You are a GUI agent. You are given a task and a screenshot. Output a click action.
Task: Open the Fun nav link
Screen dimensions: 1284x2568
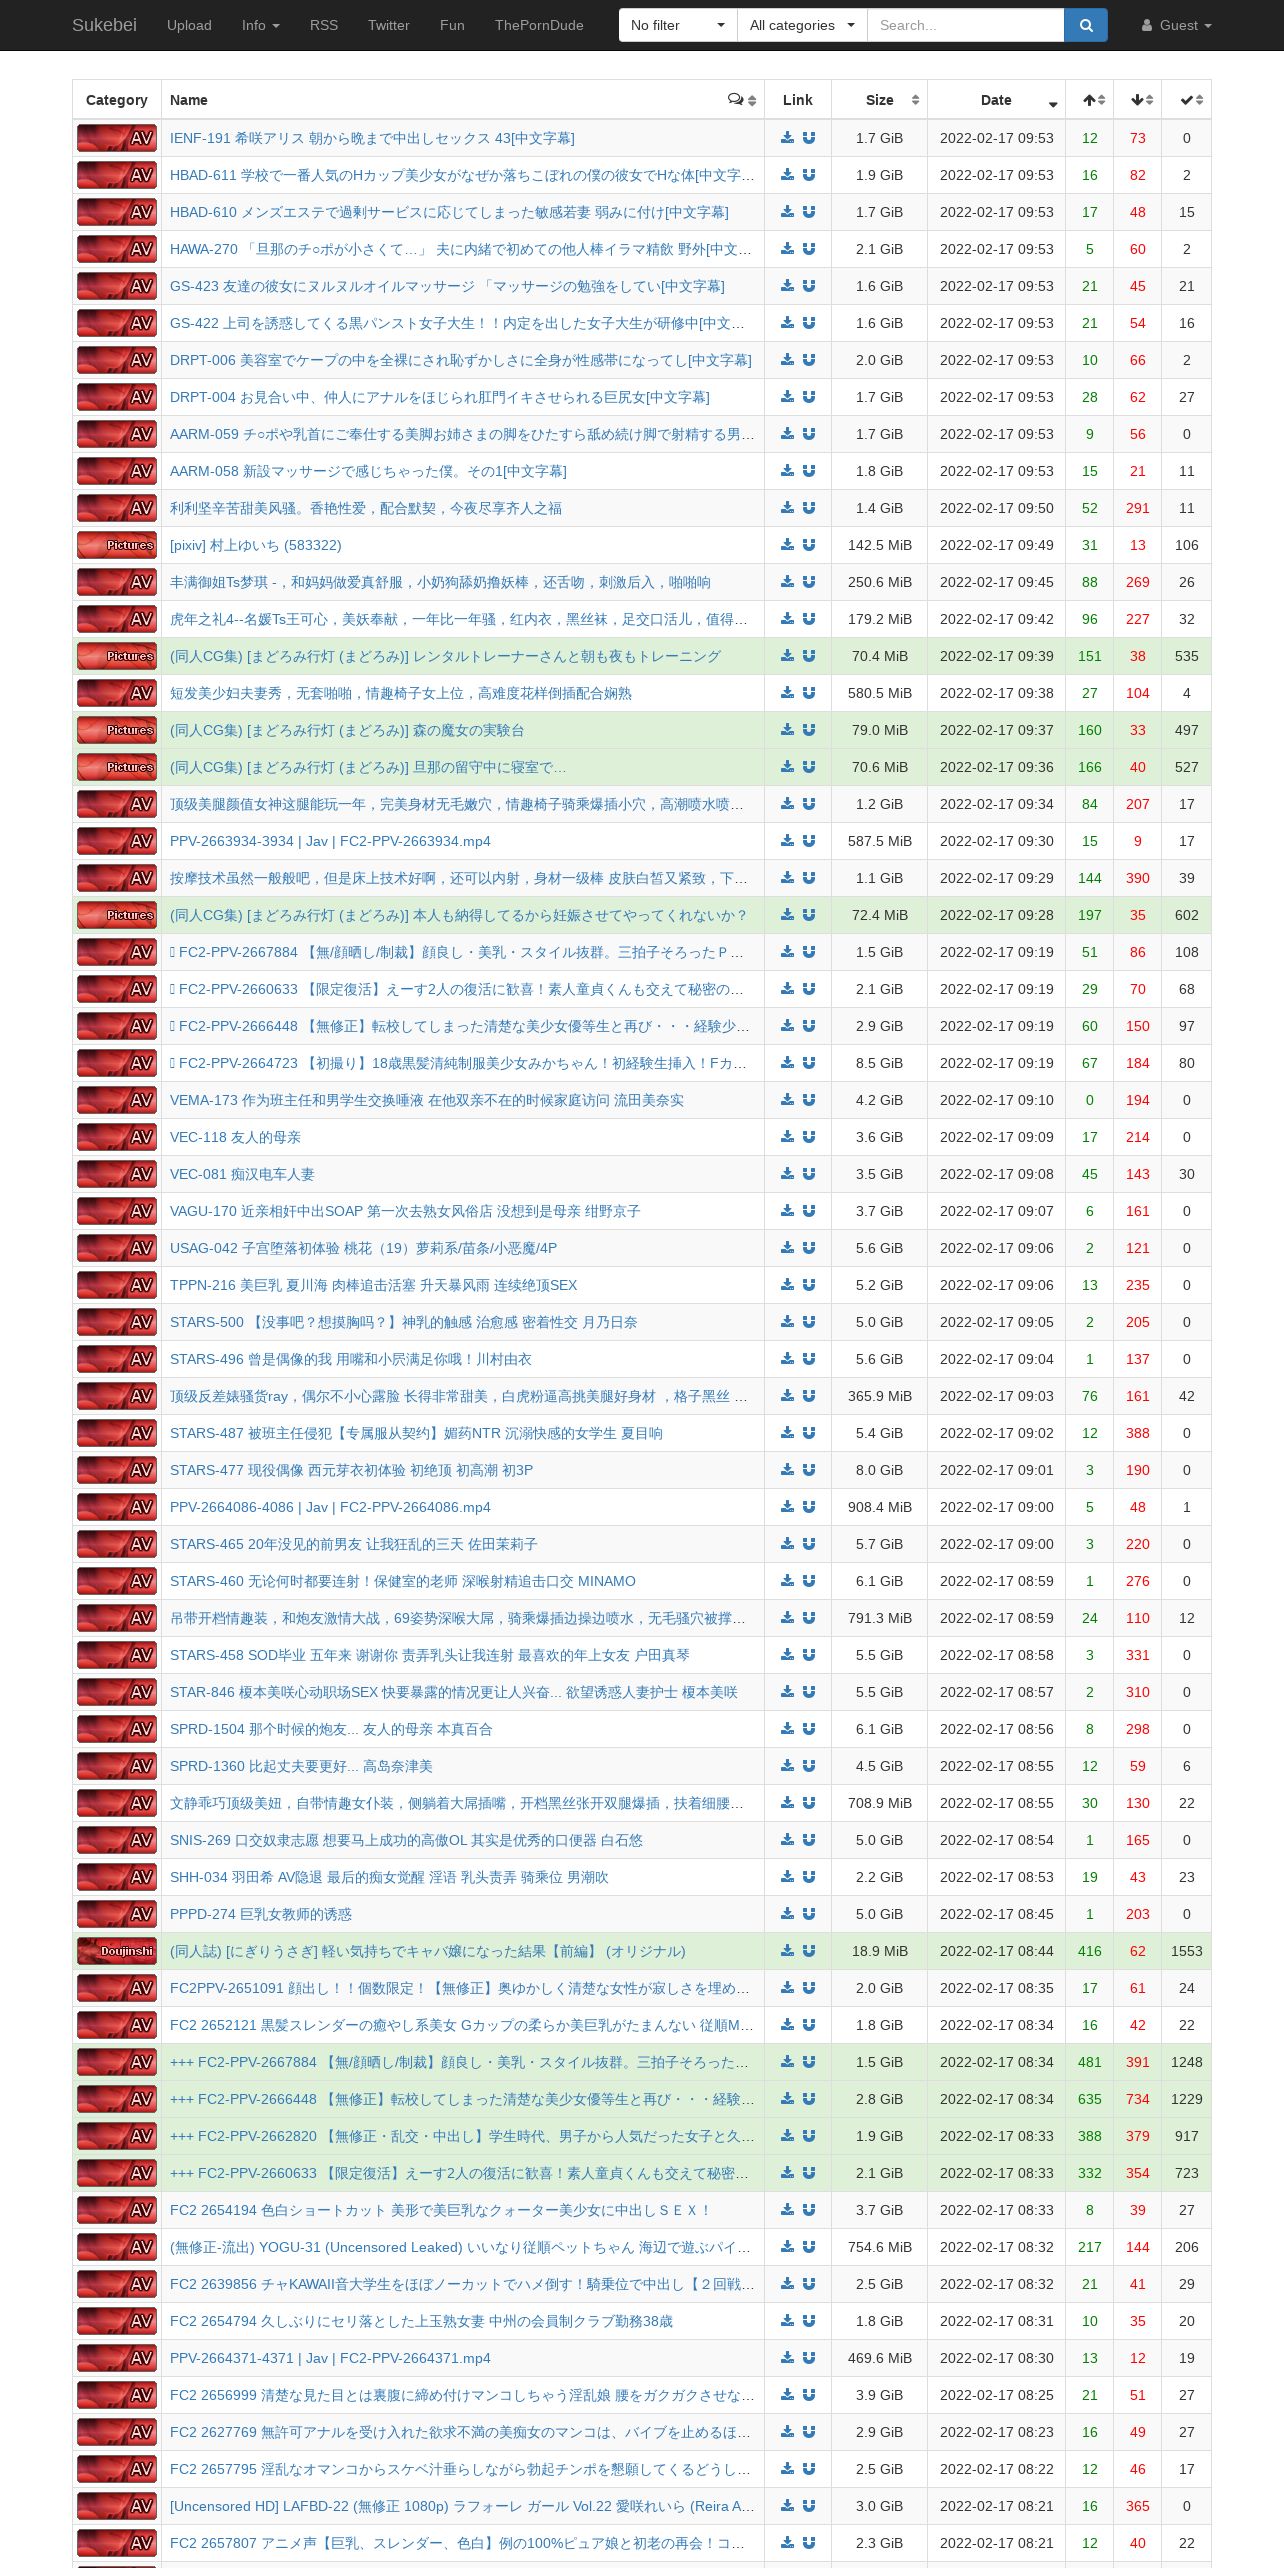coord(452,25)
